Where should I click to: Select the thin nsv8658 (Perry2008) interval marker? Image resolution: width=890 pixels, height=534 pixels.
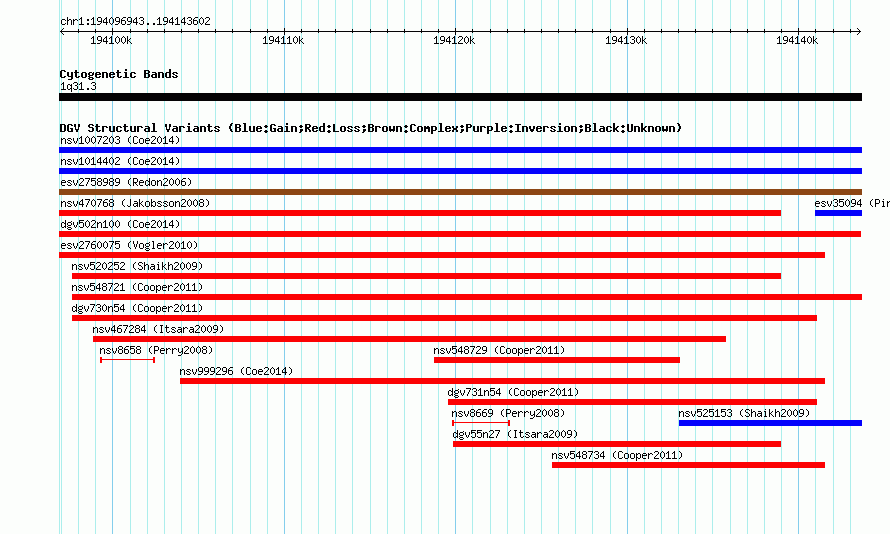128,360
